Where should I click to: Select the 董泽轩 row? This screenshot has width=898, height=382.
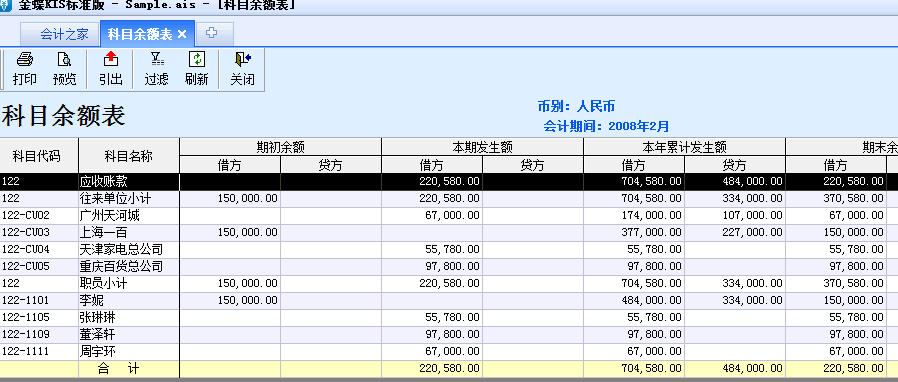449,334
